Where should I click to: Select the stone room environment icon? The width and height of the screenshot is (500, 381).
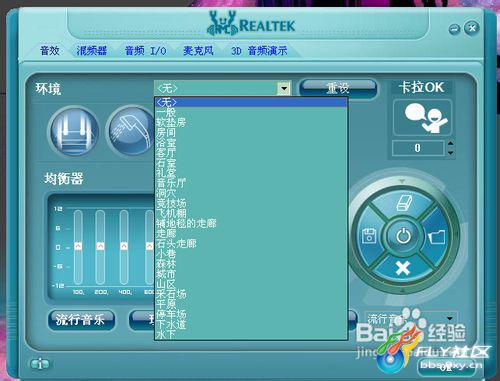(x=74, y=131)
